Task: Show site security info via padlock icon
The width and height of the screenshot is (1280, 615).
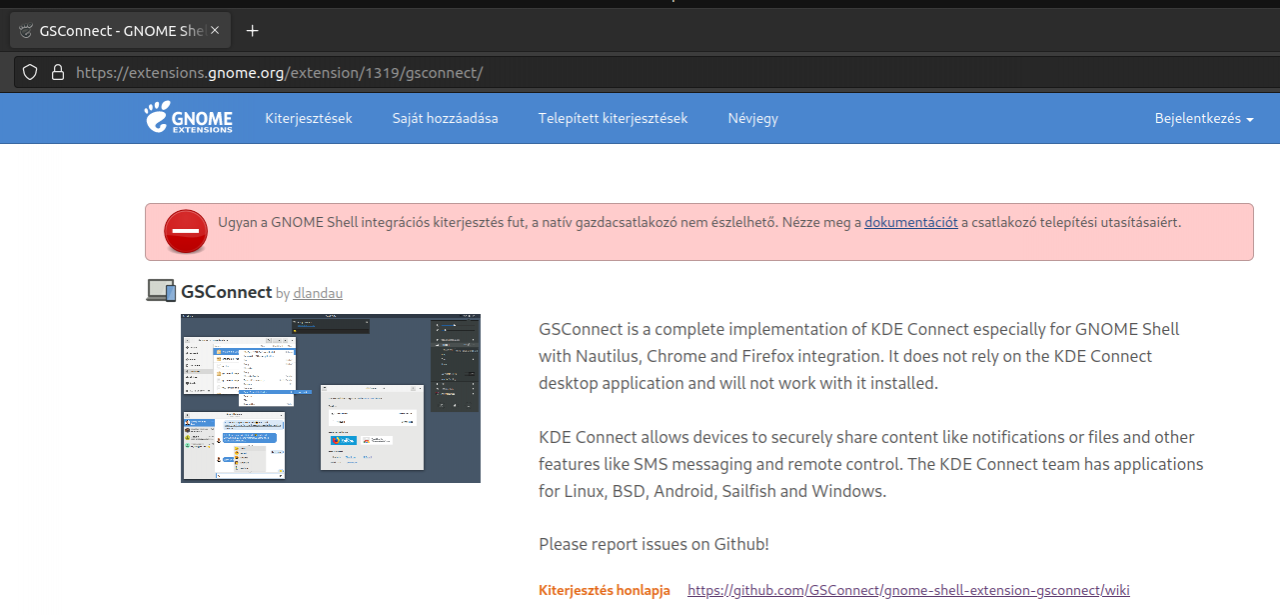Action: [57, 72]
